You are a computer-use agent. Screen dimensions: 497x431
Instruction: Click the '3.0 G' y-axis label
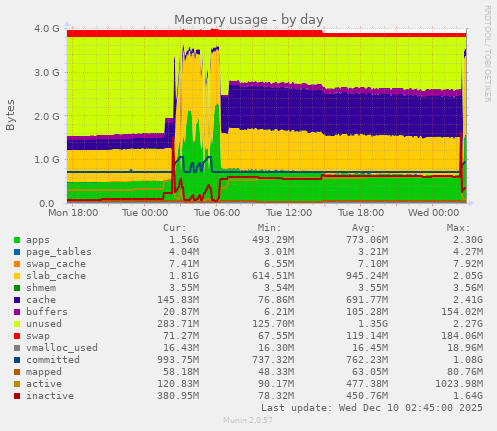click(47, 72)
